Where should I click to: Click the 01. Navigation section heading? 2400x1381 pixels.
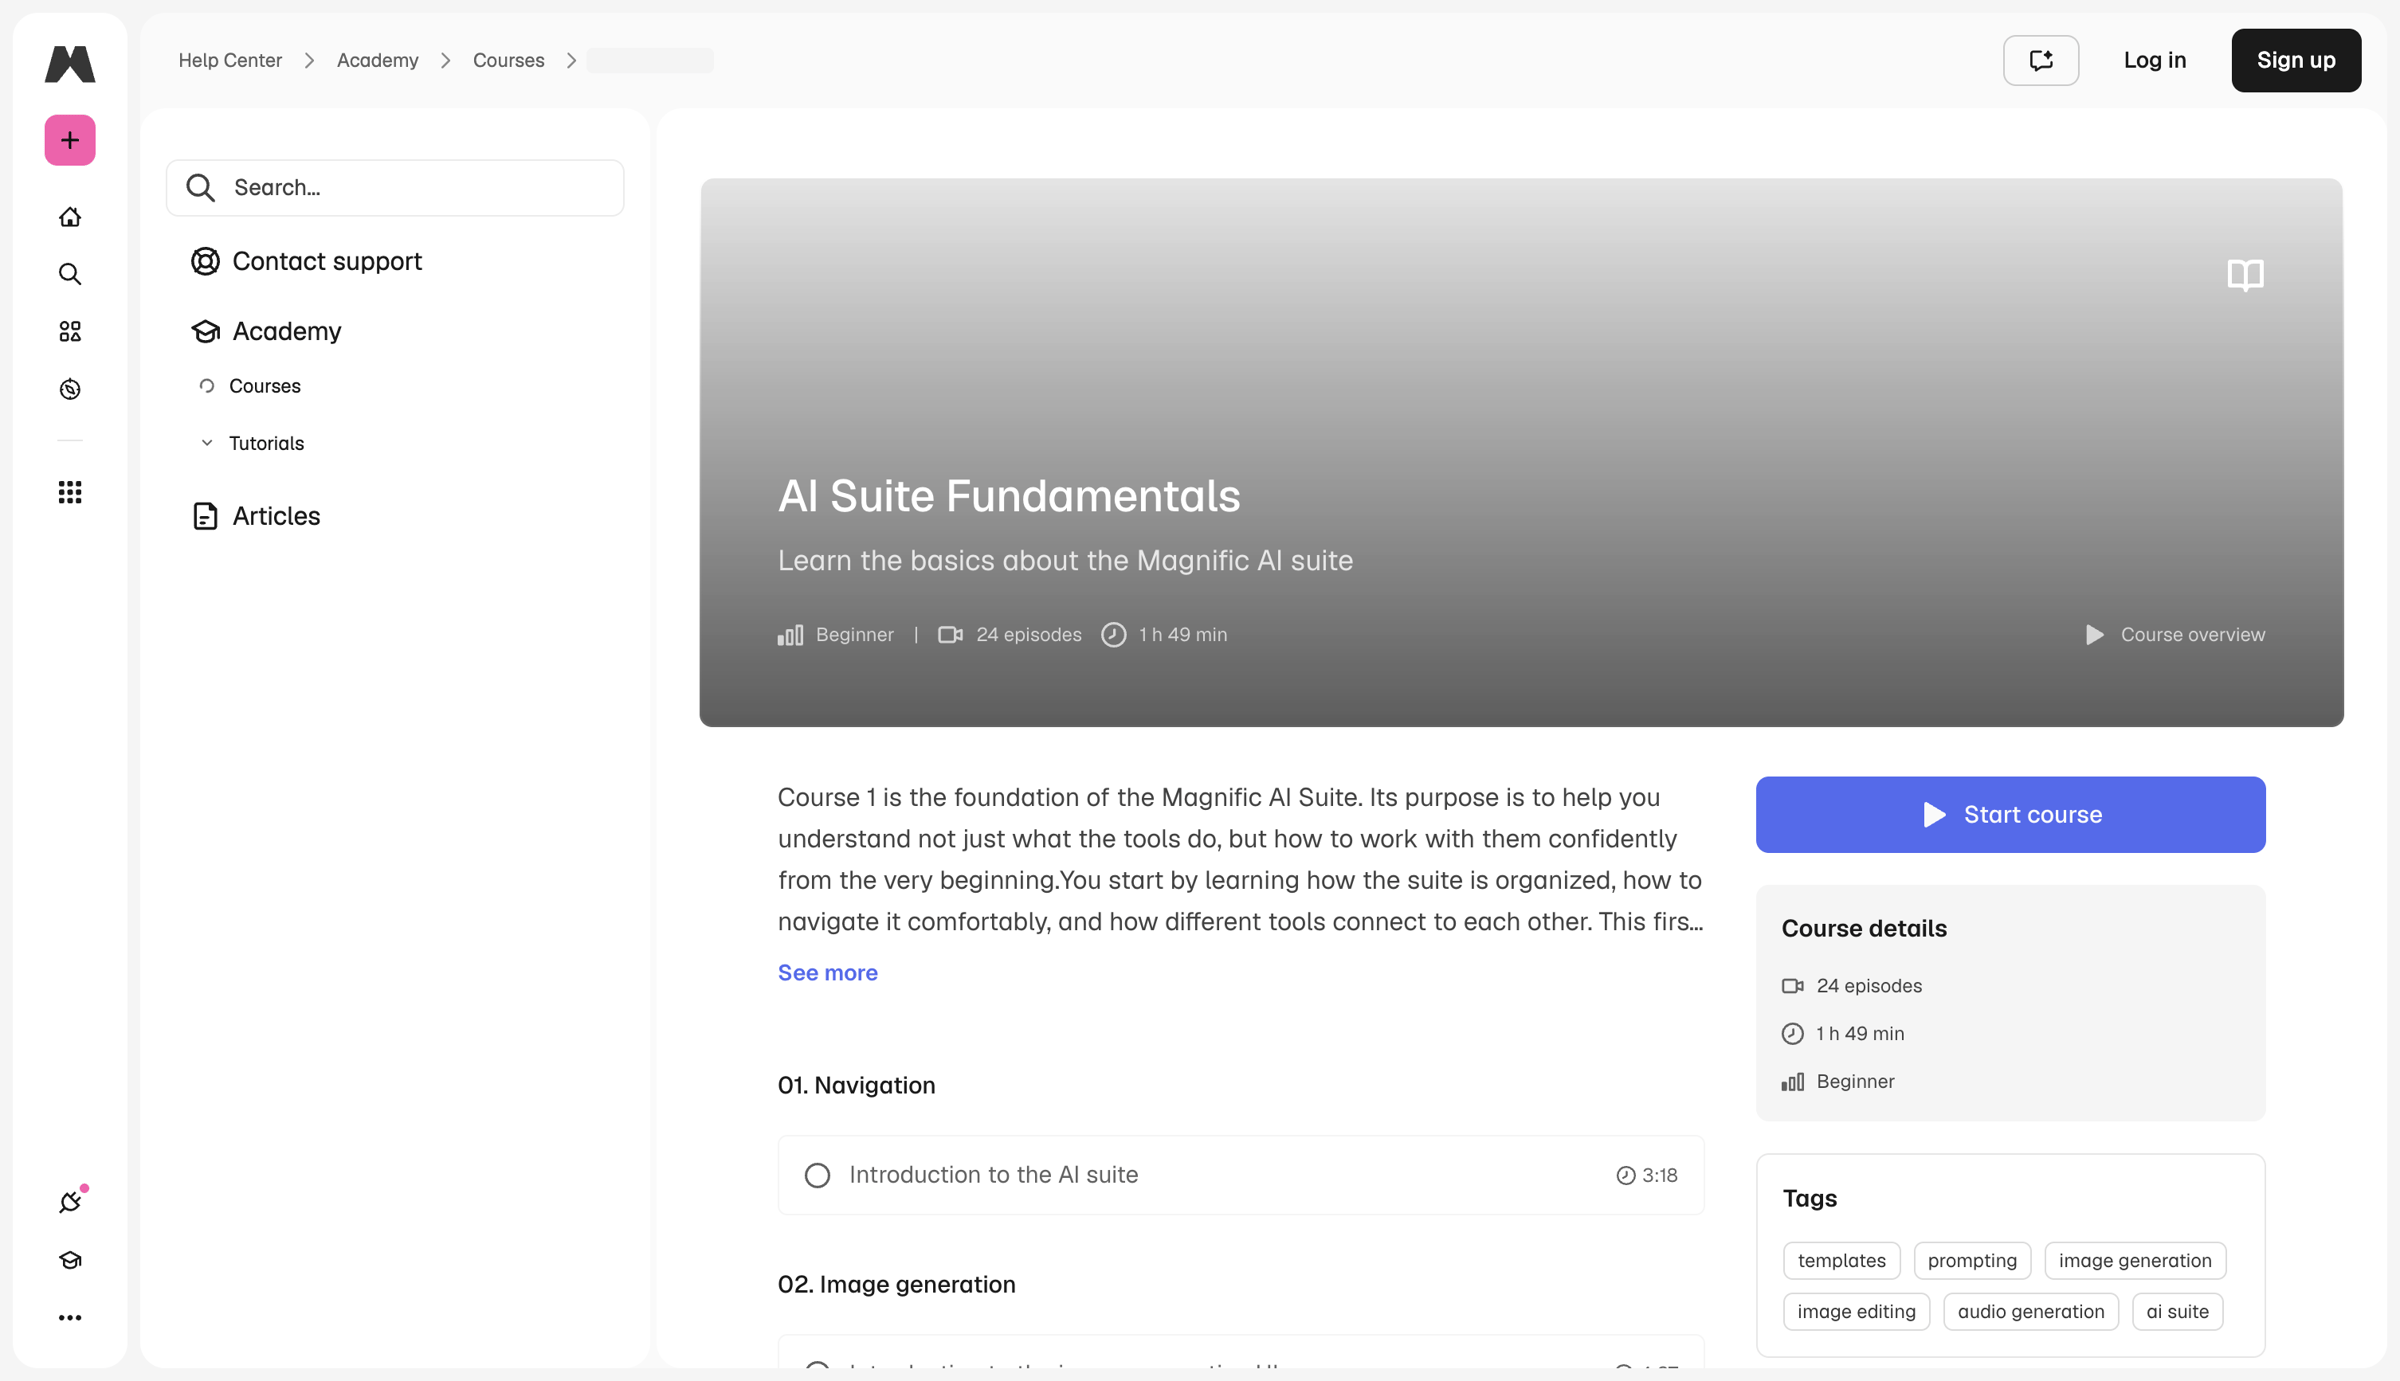857,1085
